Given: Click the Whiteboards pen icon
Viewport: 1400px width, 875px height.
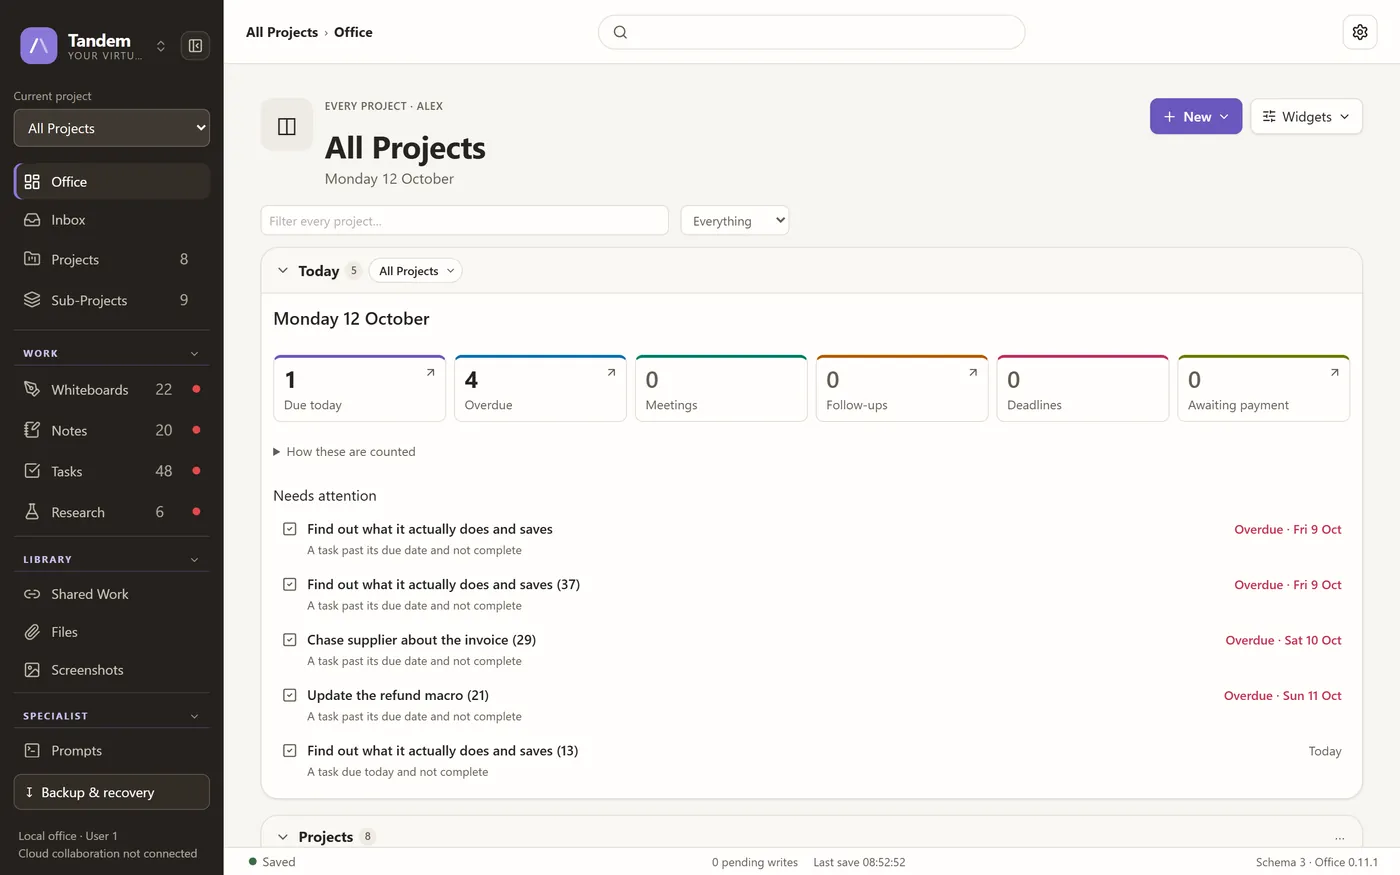Looking at the screenshot, I should [x=32, y=390].
